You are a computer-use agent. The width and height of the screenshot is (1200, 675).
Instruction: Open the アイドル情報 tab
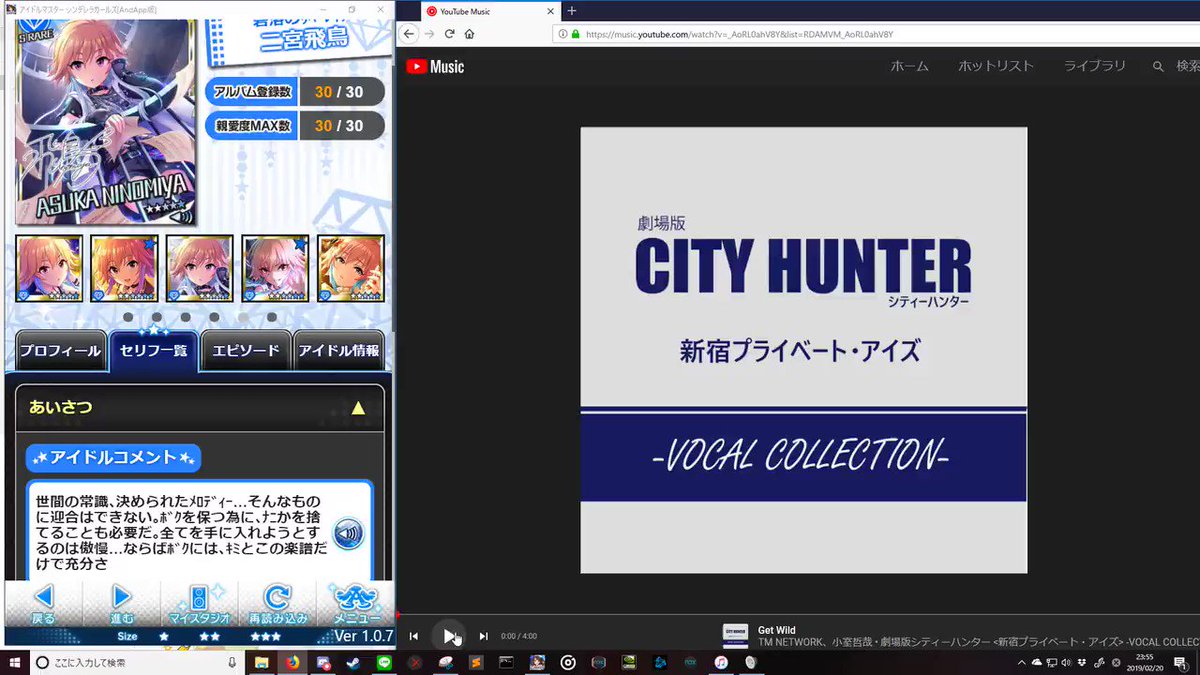coord(339,351)
